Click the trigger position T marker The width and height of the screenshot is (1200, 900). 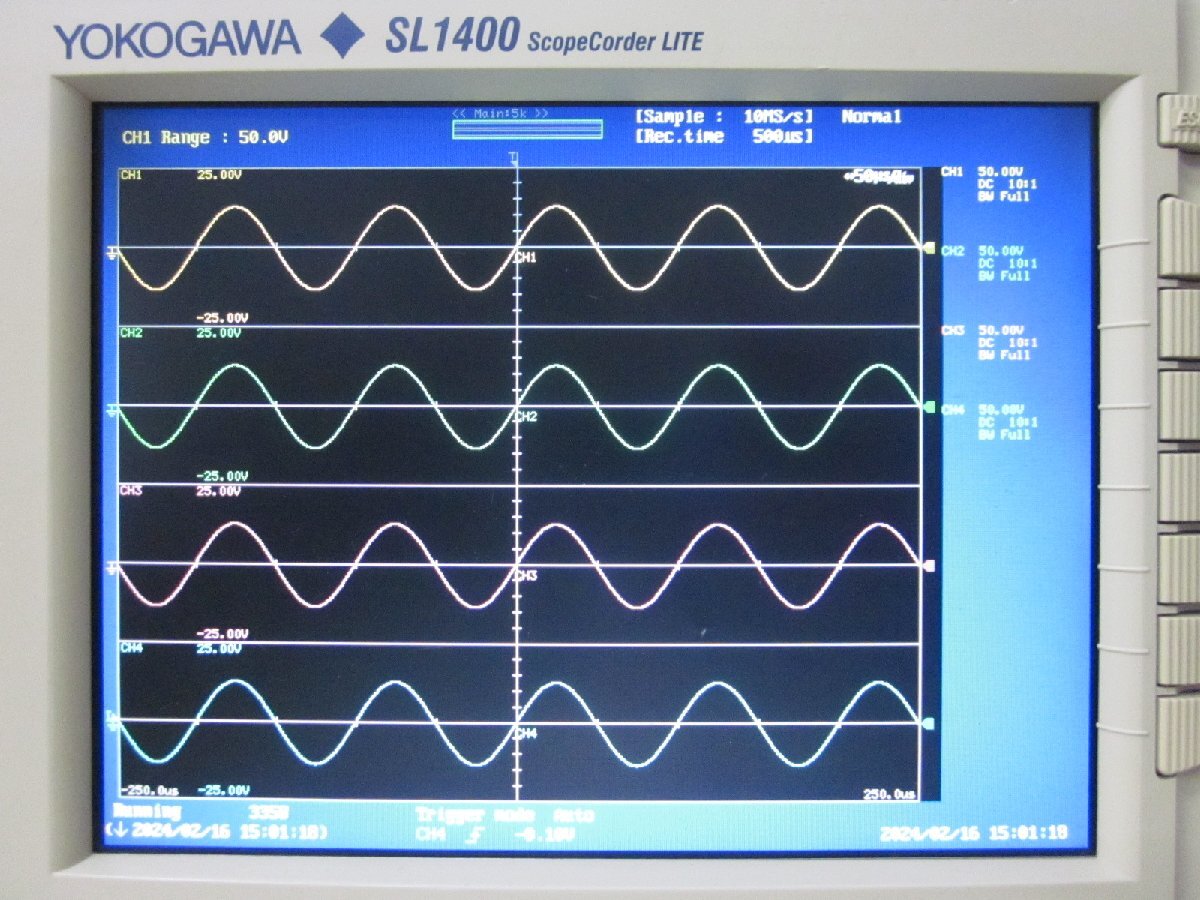(513, 158)
